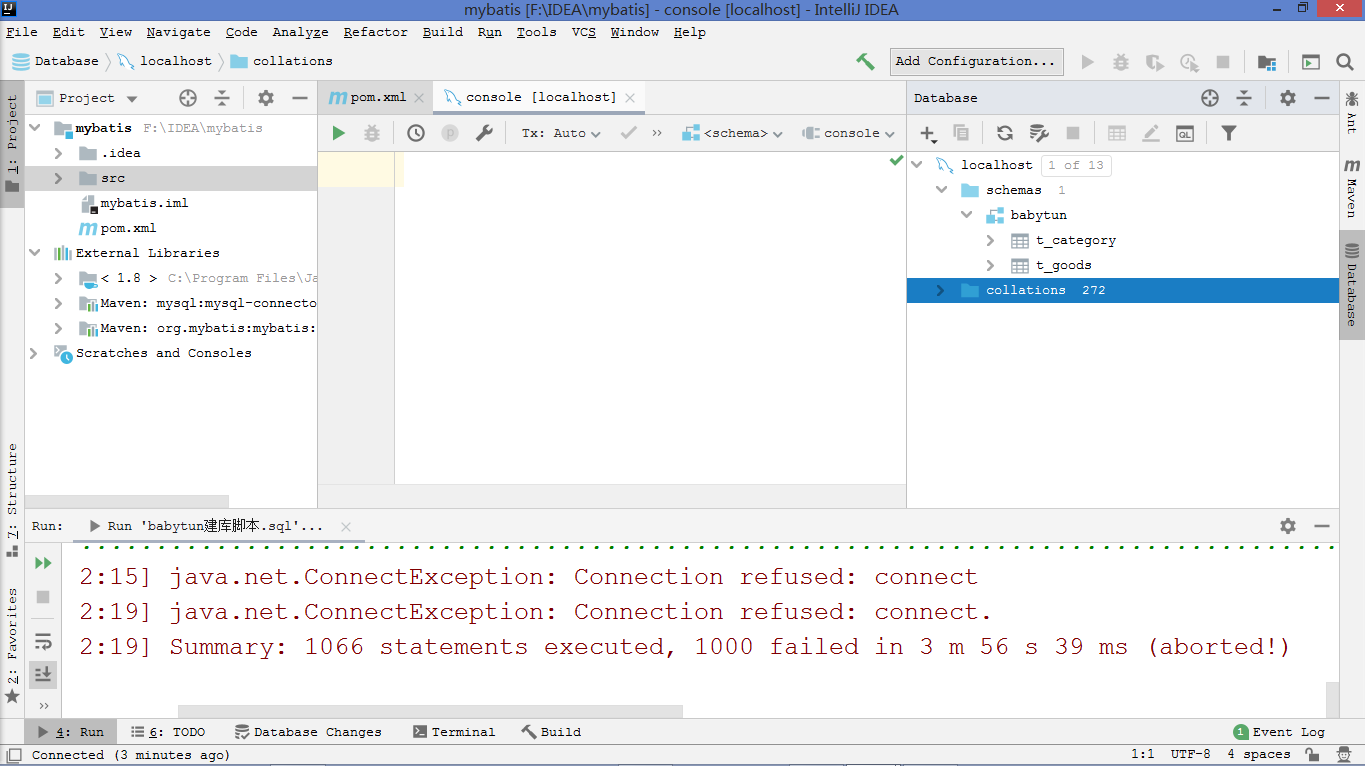The width and height of the screenshot is (1365, 766).
Task: Click the rerun double-arrow icon in Run panel
Action: (43, 563)
